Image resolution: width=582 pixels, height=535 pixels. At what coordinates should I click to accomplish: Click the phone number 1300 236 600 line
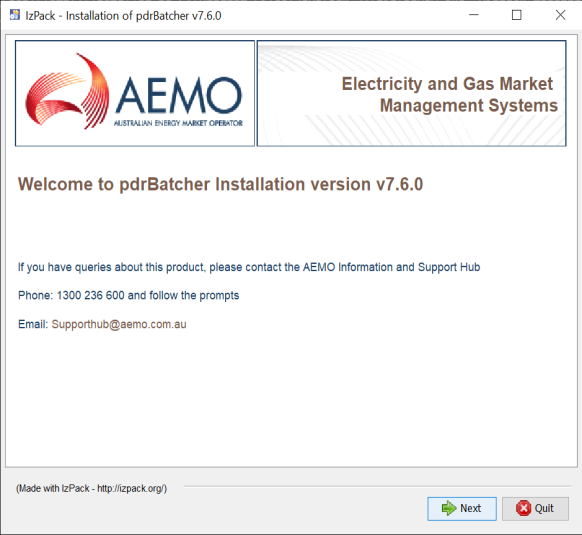(x=128, y=296)
